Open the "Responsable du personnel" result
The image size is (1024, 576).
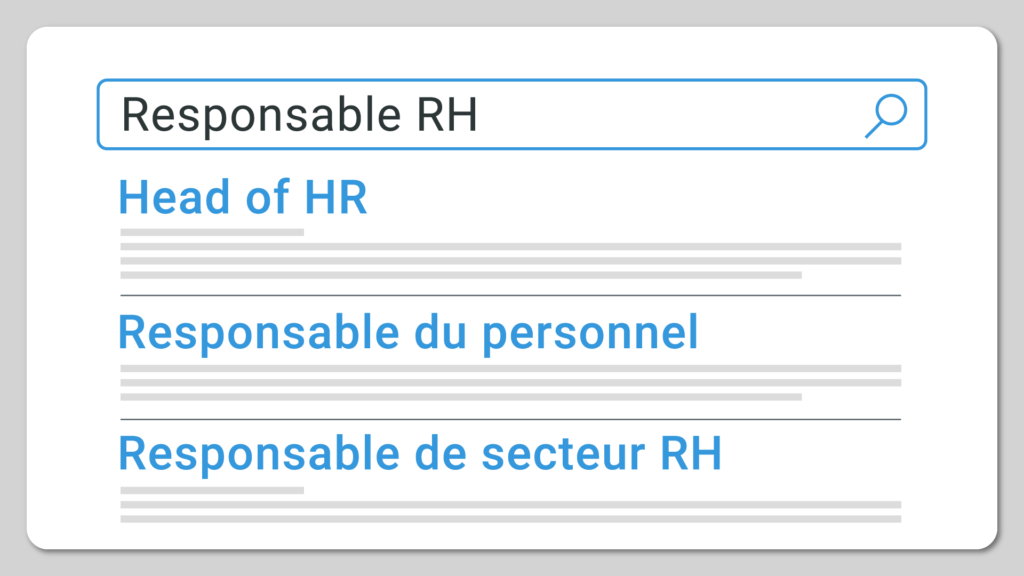tap(408, 332)
